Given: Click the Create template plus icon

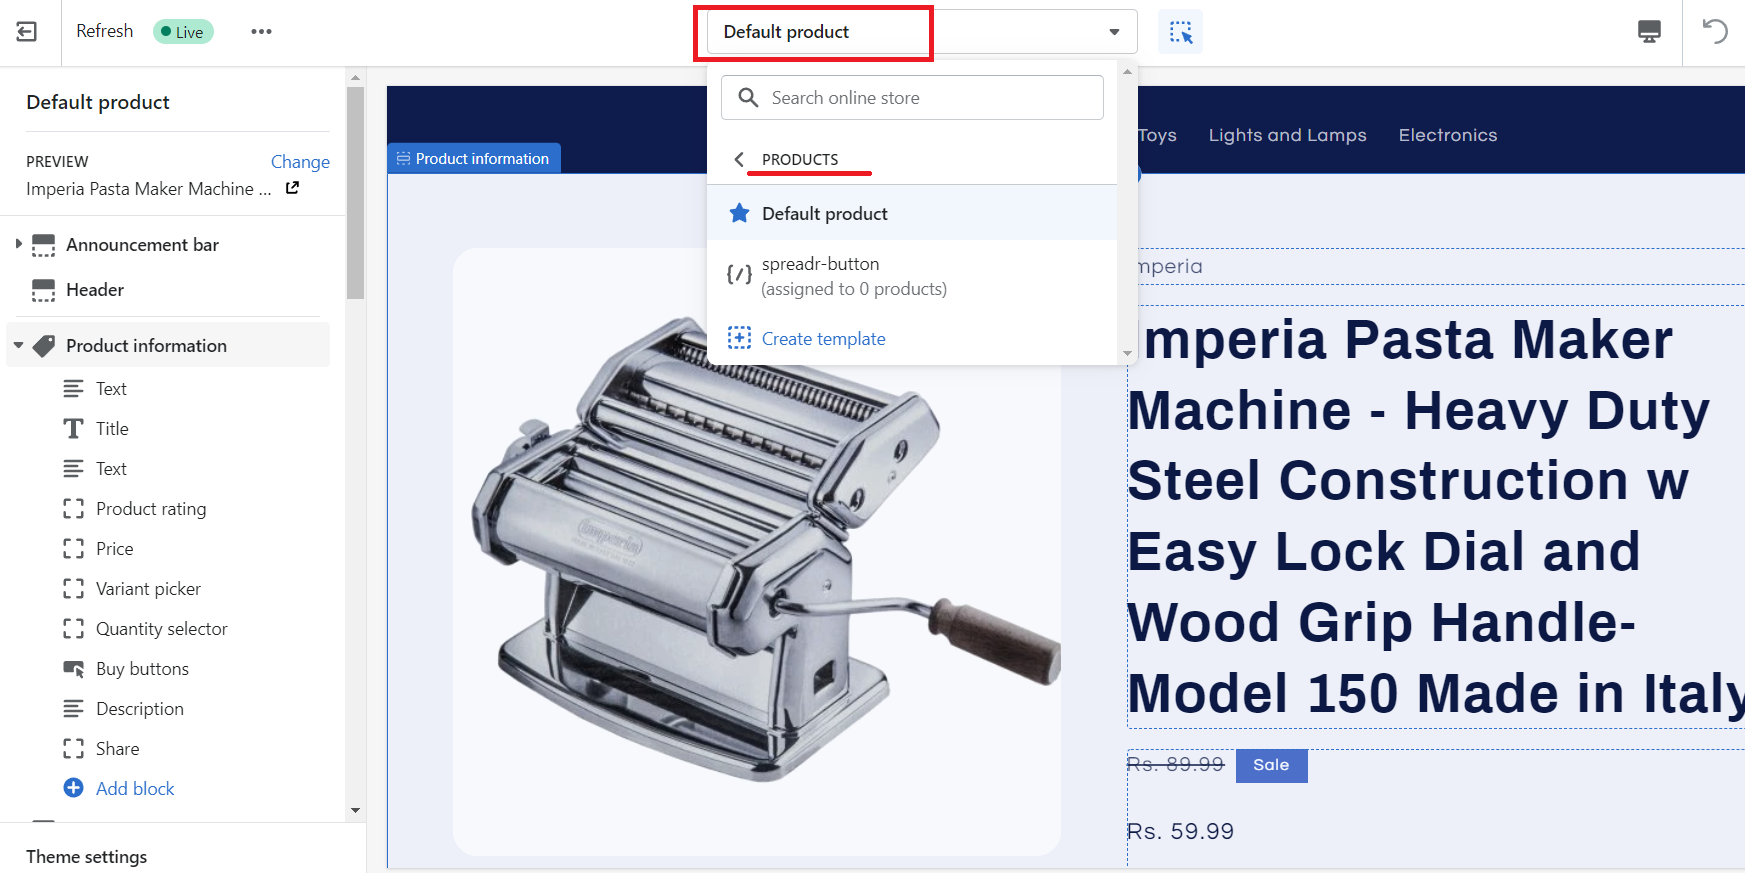Looking at the screenshot, I should (739, 338).
